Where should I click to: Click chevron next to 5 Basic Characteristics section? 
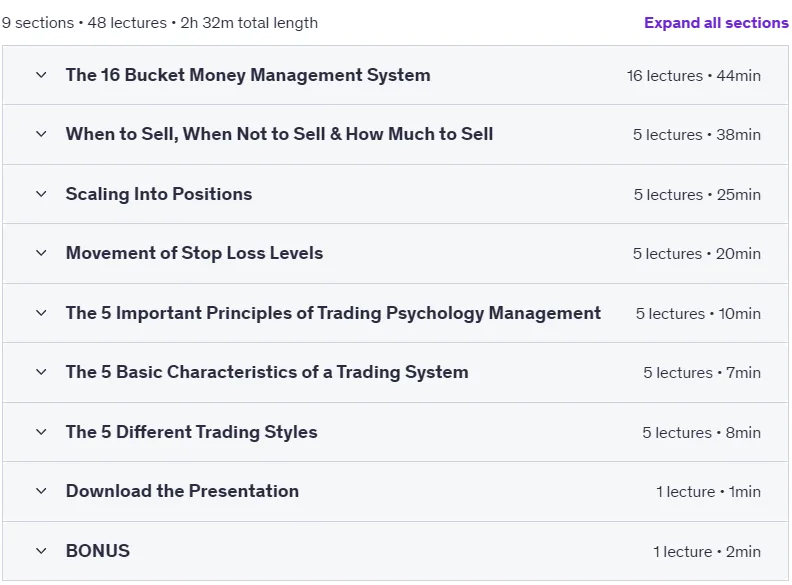click(x=41, y=372)
